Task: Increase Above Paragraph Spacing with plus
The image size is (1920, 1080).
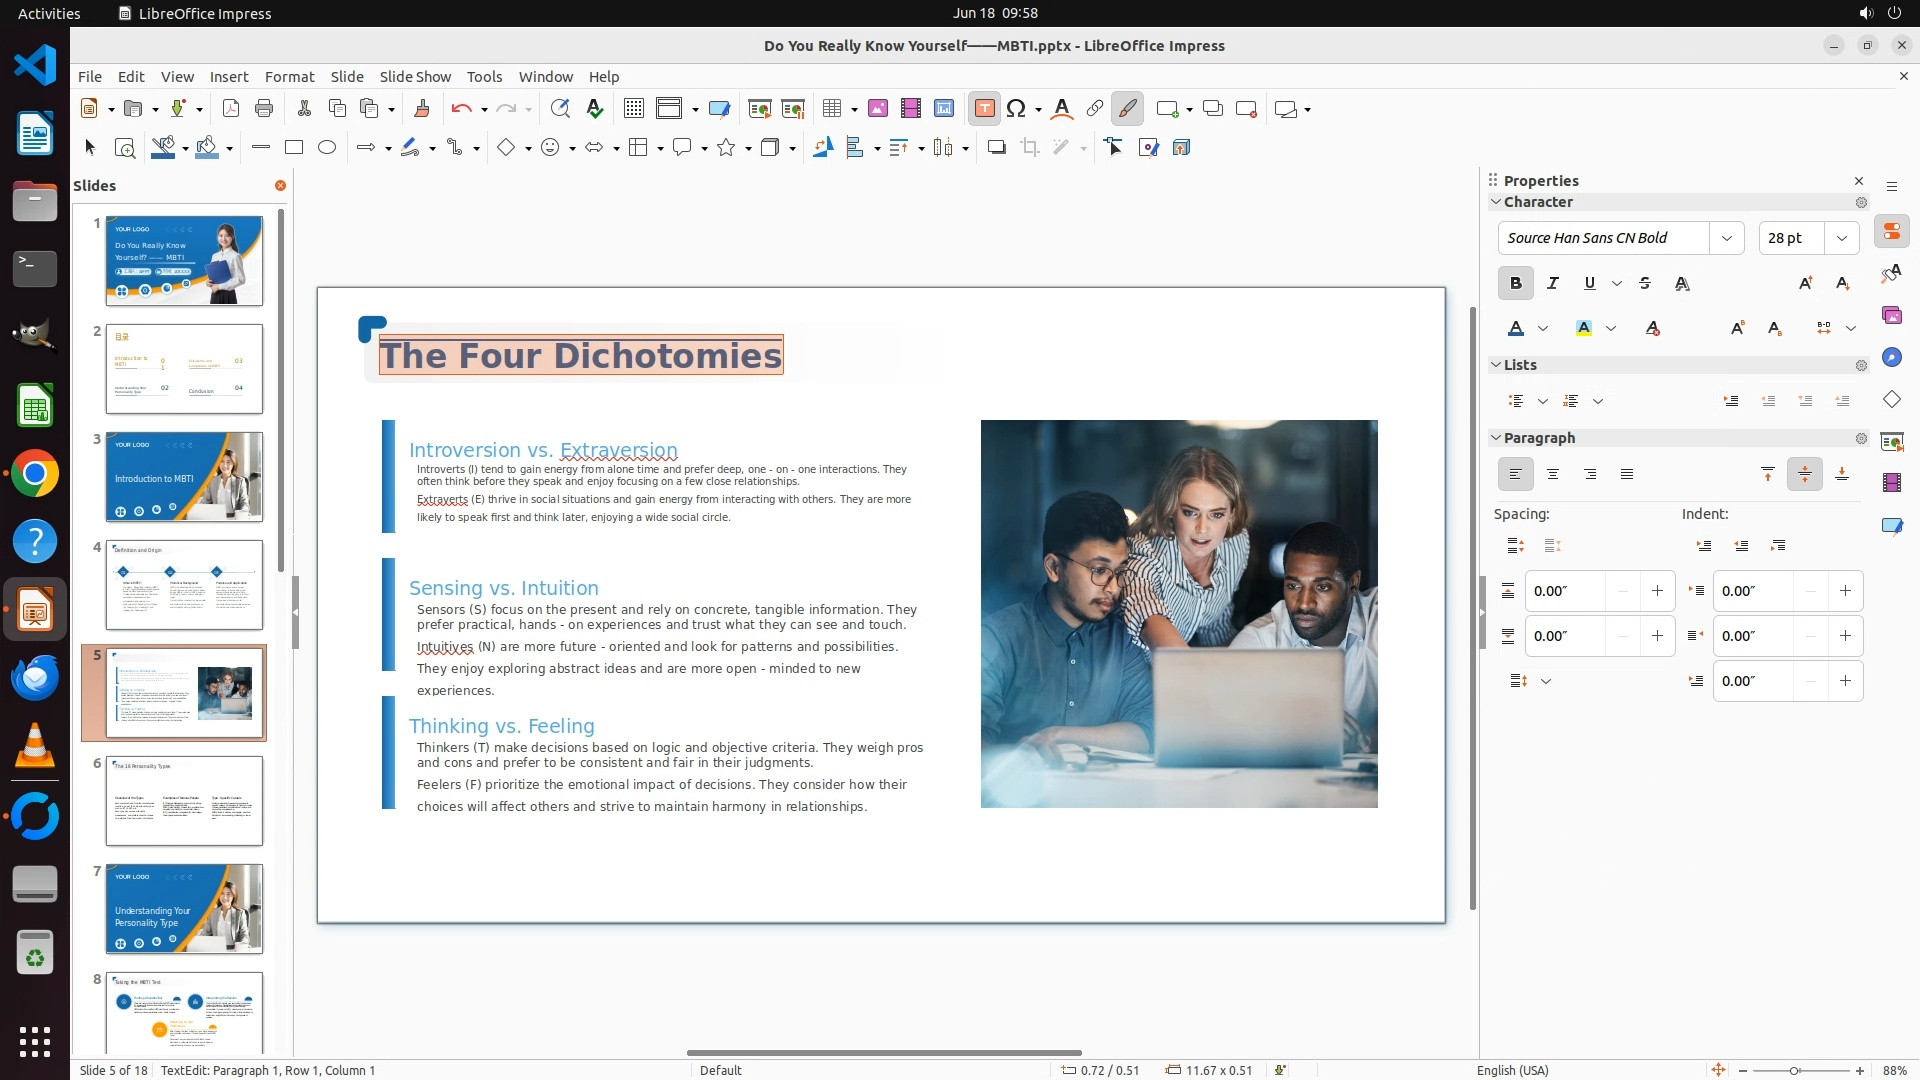Action: [1657, 591]
